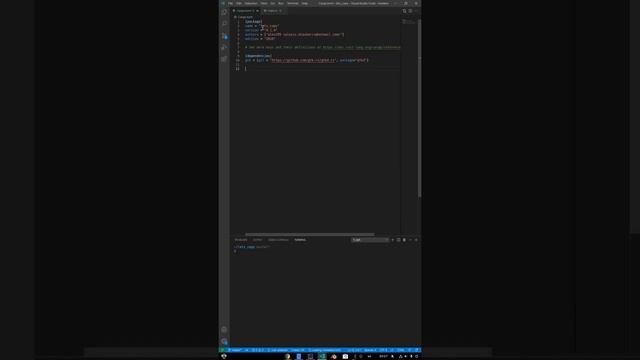Open the Start icon on the taskbar
The height and width of the screenshot is (360, 640).
click(x=224, y=356)
